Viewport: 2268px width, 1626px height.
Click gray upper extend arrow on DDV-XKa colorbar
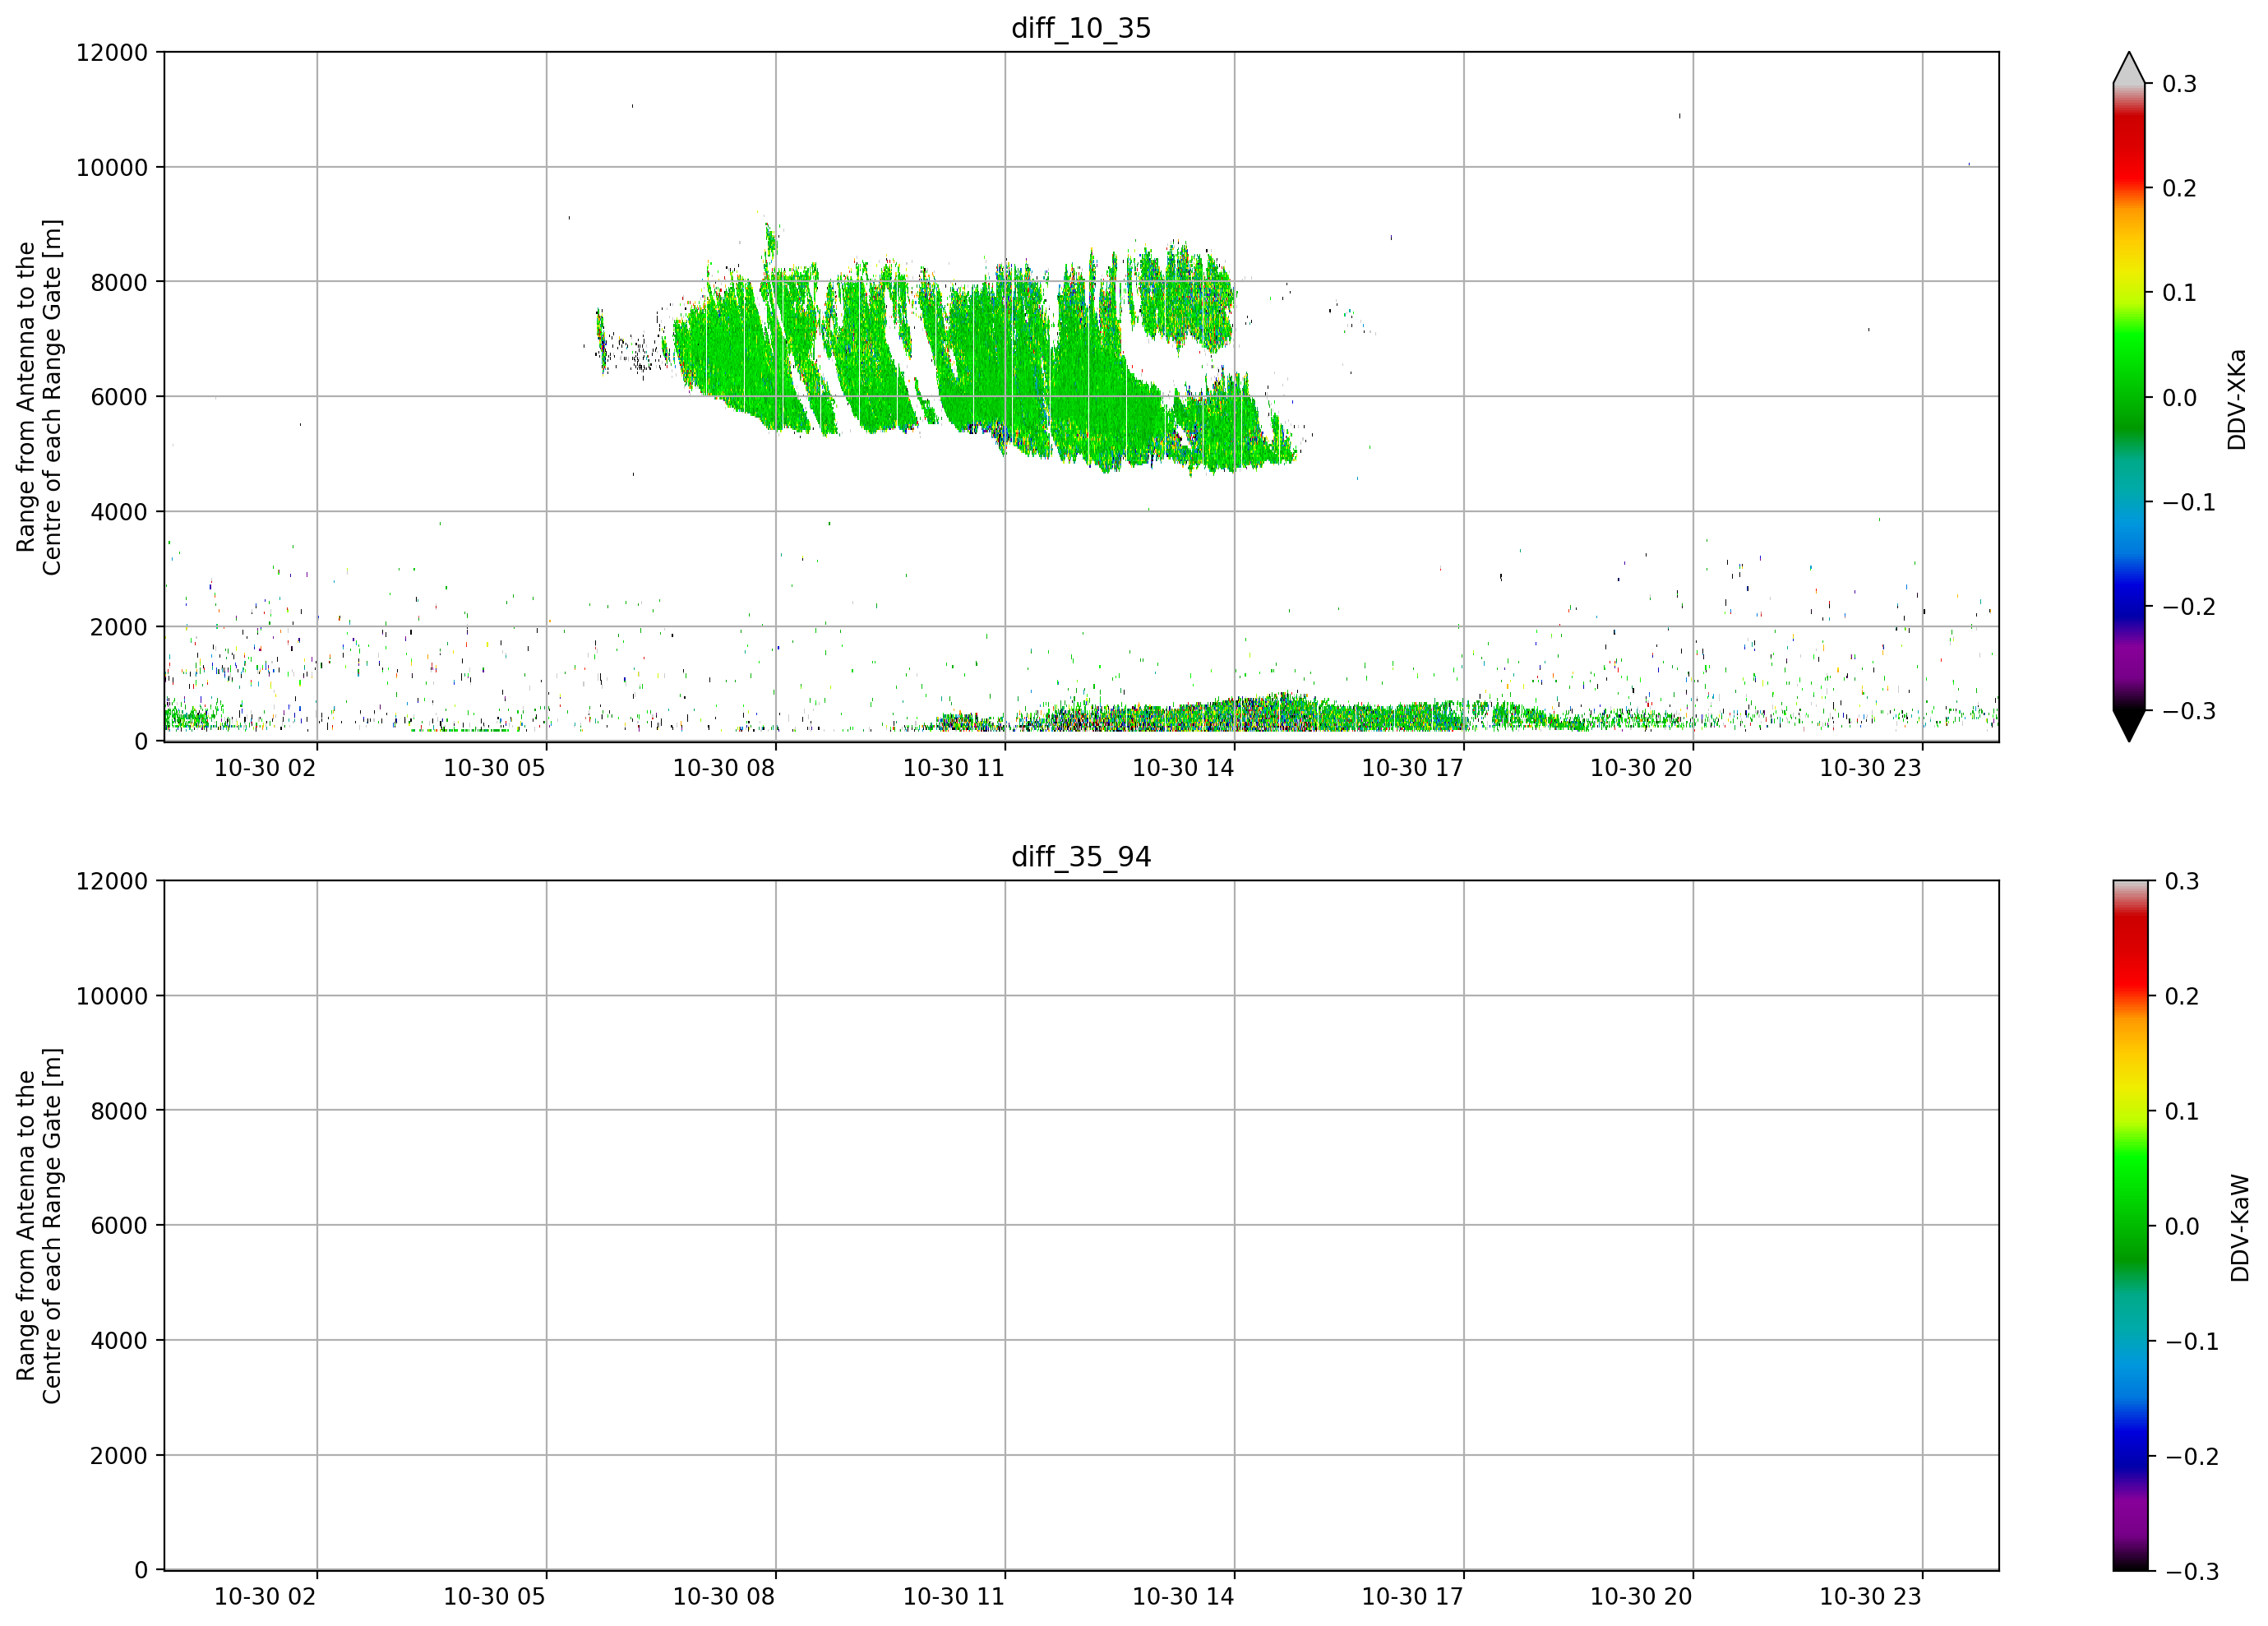coord(2129,68)
